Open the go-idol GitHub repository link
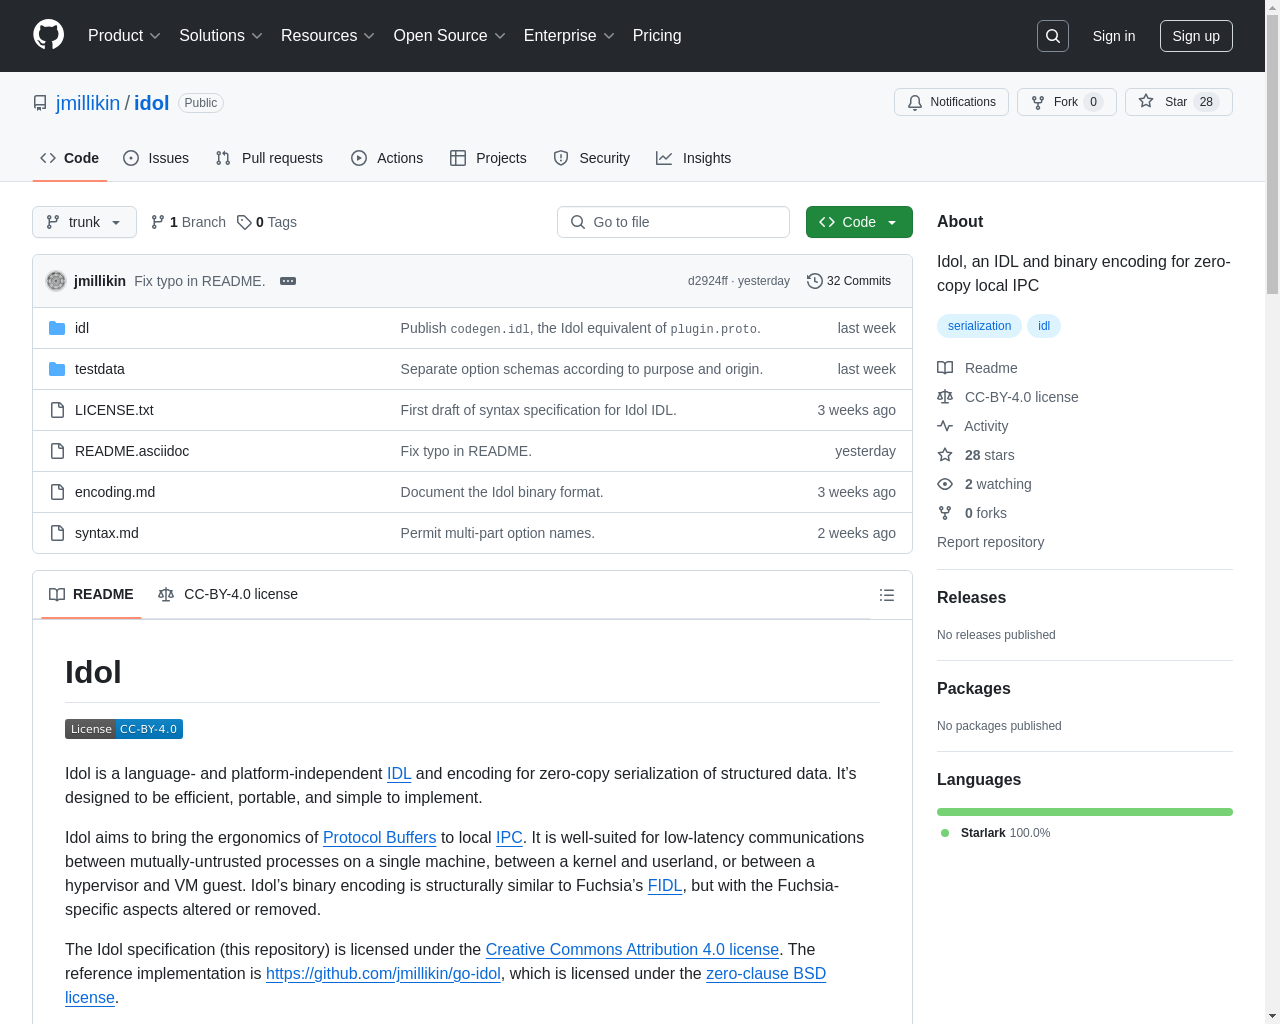Viewport: 1280px width, 1024px height. (x=383, y=974)
